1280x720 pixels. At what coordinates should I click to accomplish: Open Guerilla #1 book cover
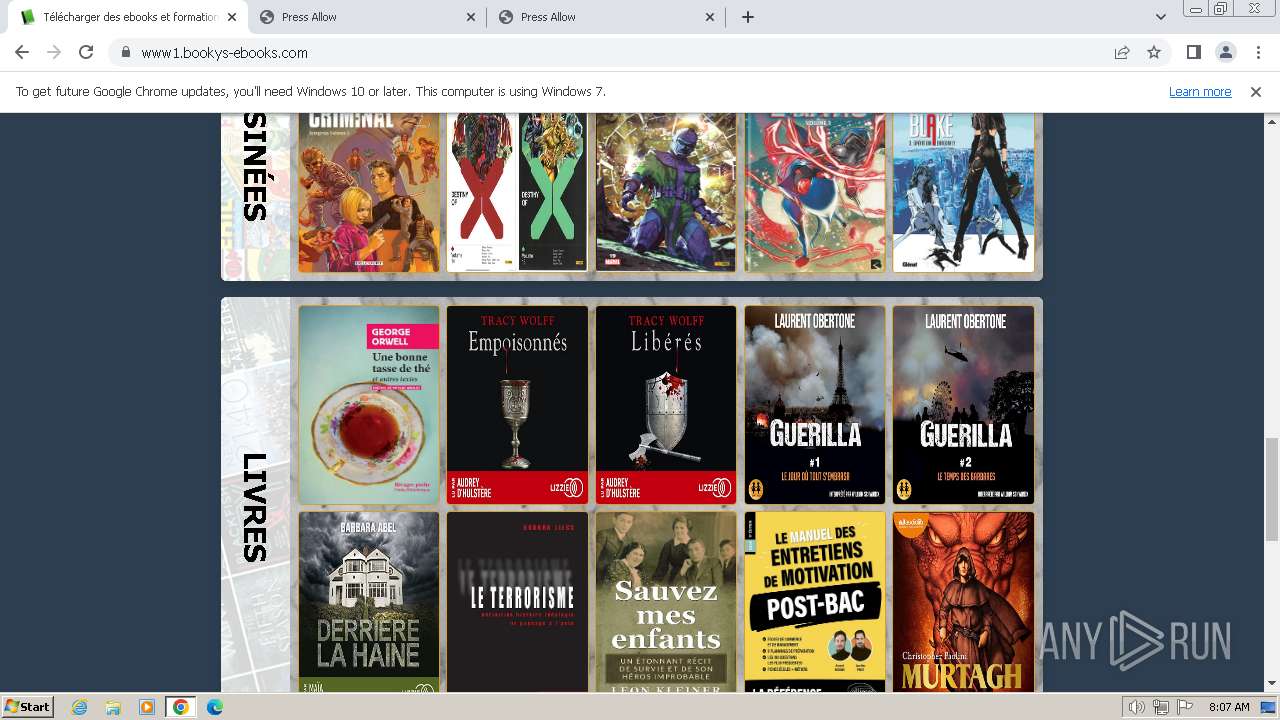(815, 404)
